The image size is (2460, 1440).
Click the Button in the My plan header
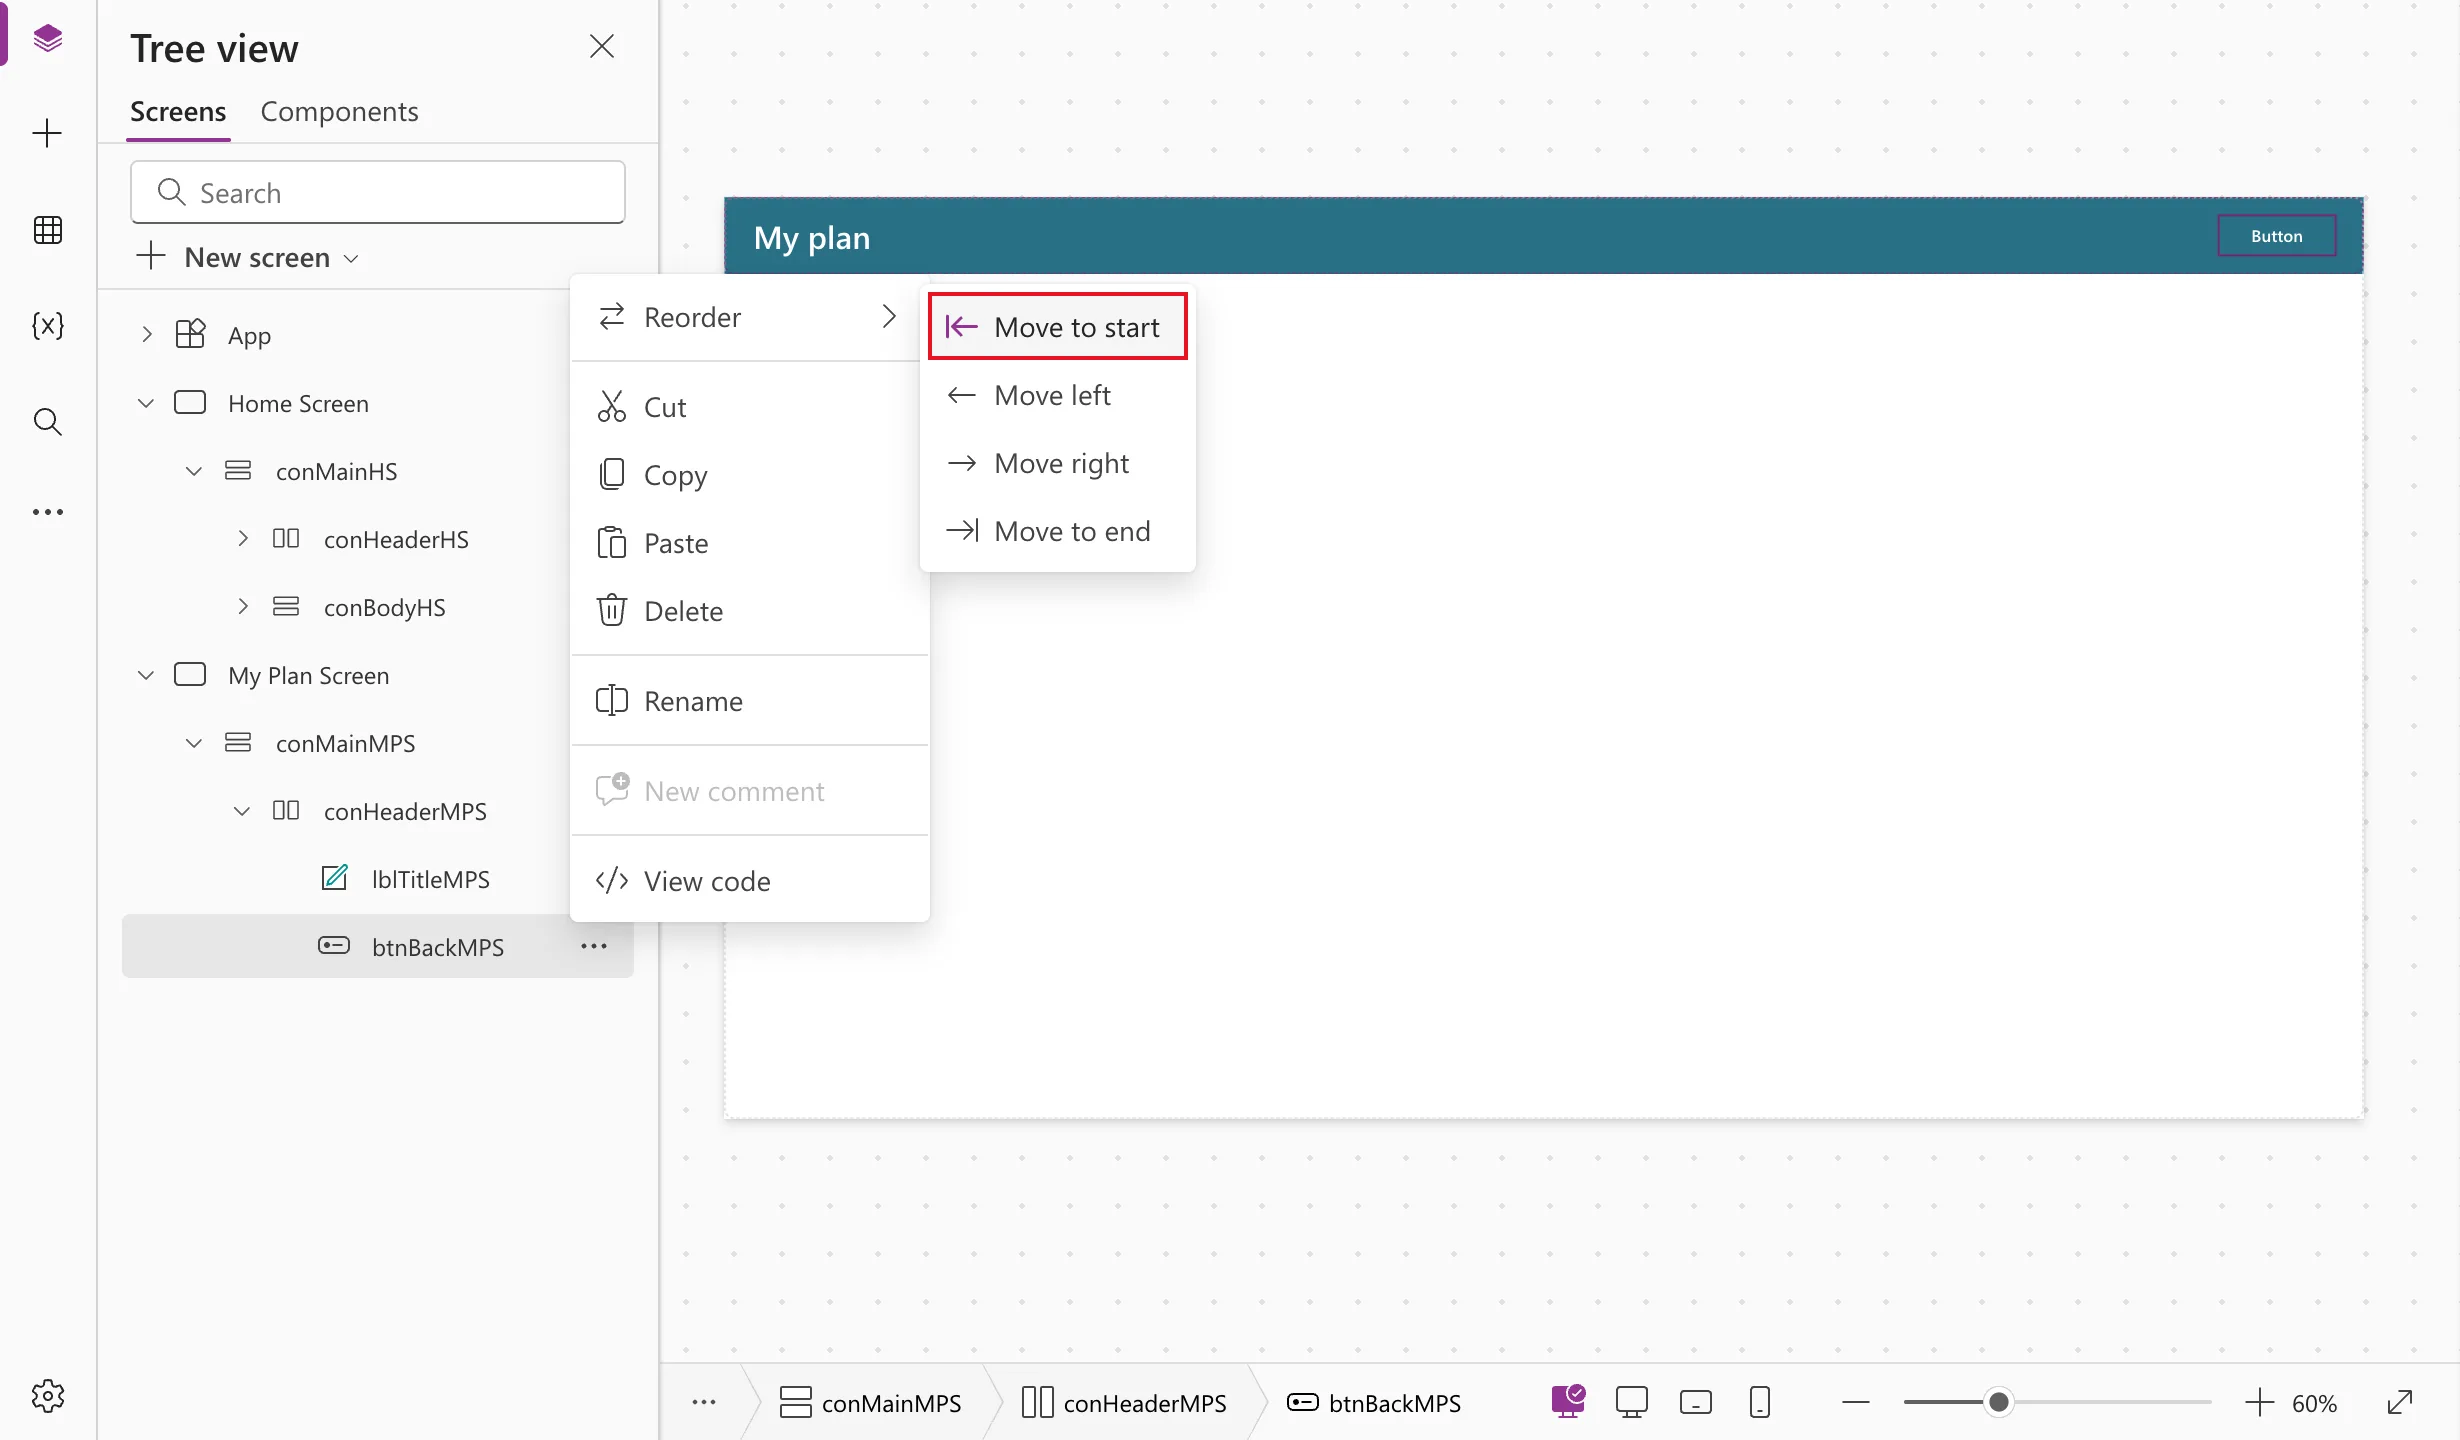click(x=2276, y=236)
